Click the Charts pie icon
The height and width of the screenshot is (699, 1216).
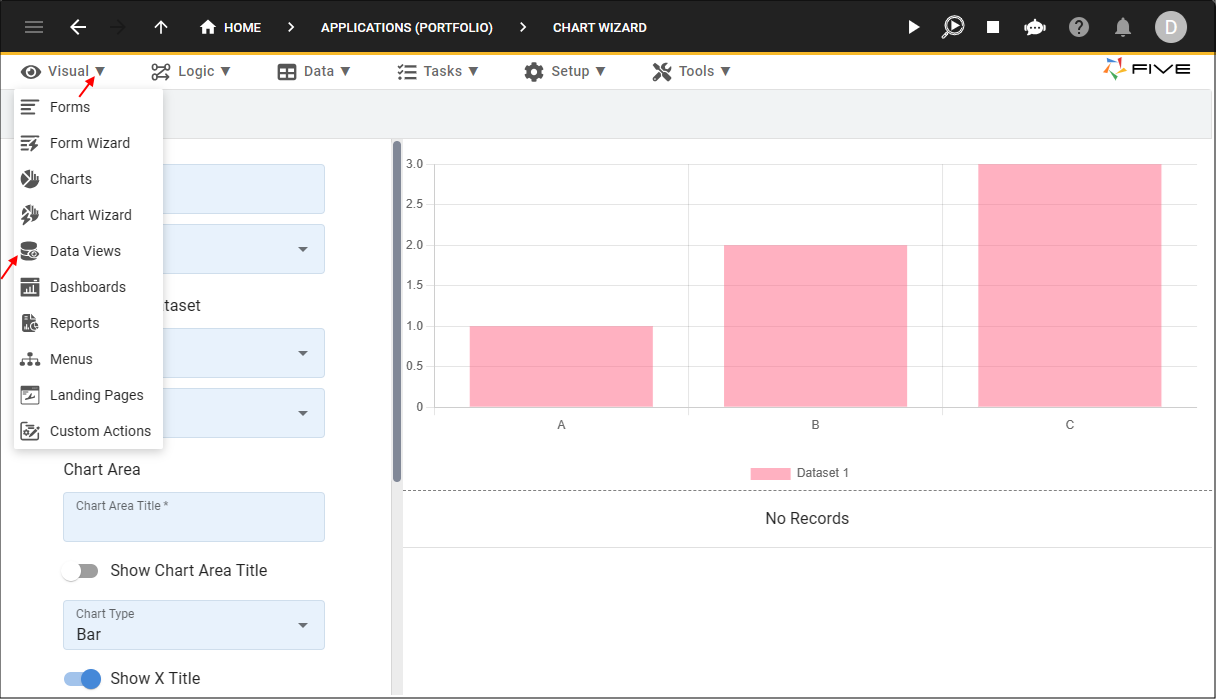tap(30, 179)
